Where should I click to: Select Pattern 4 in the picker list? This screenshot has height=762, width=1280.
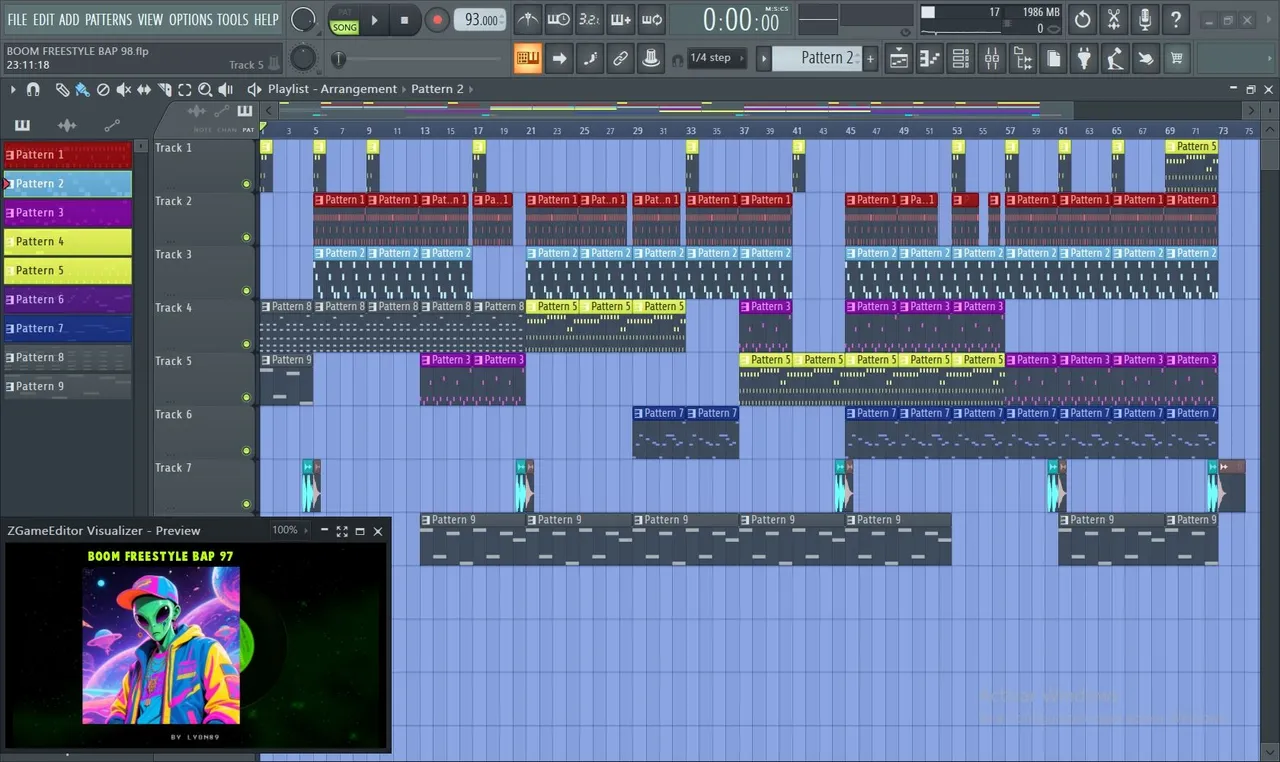point(67,241)
